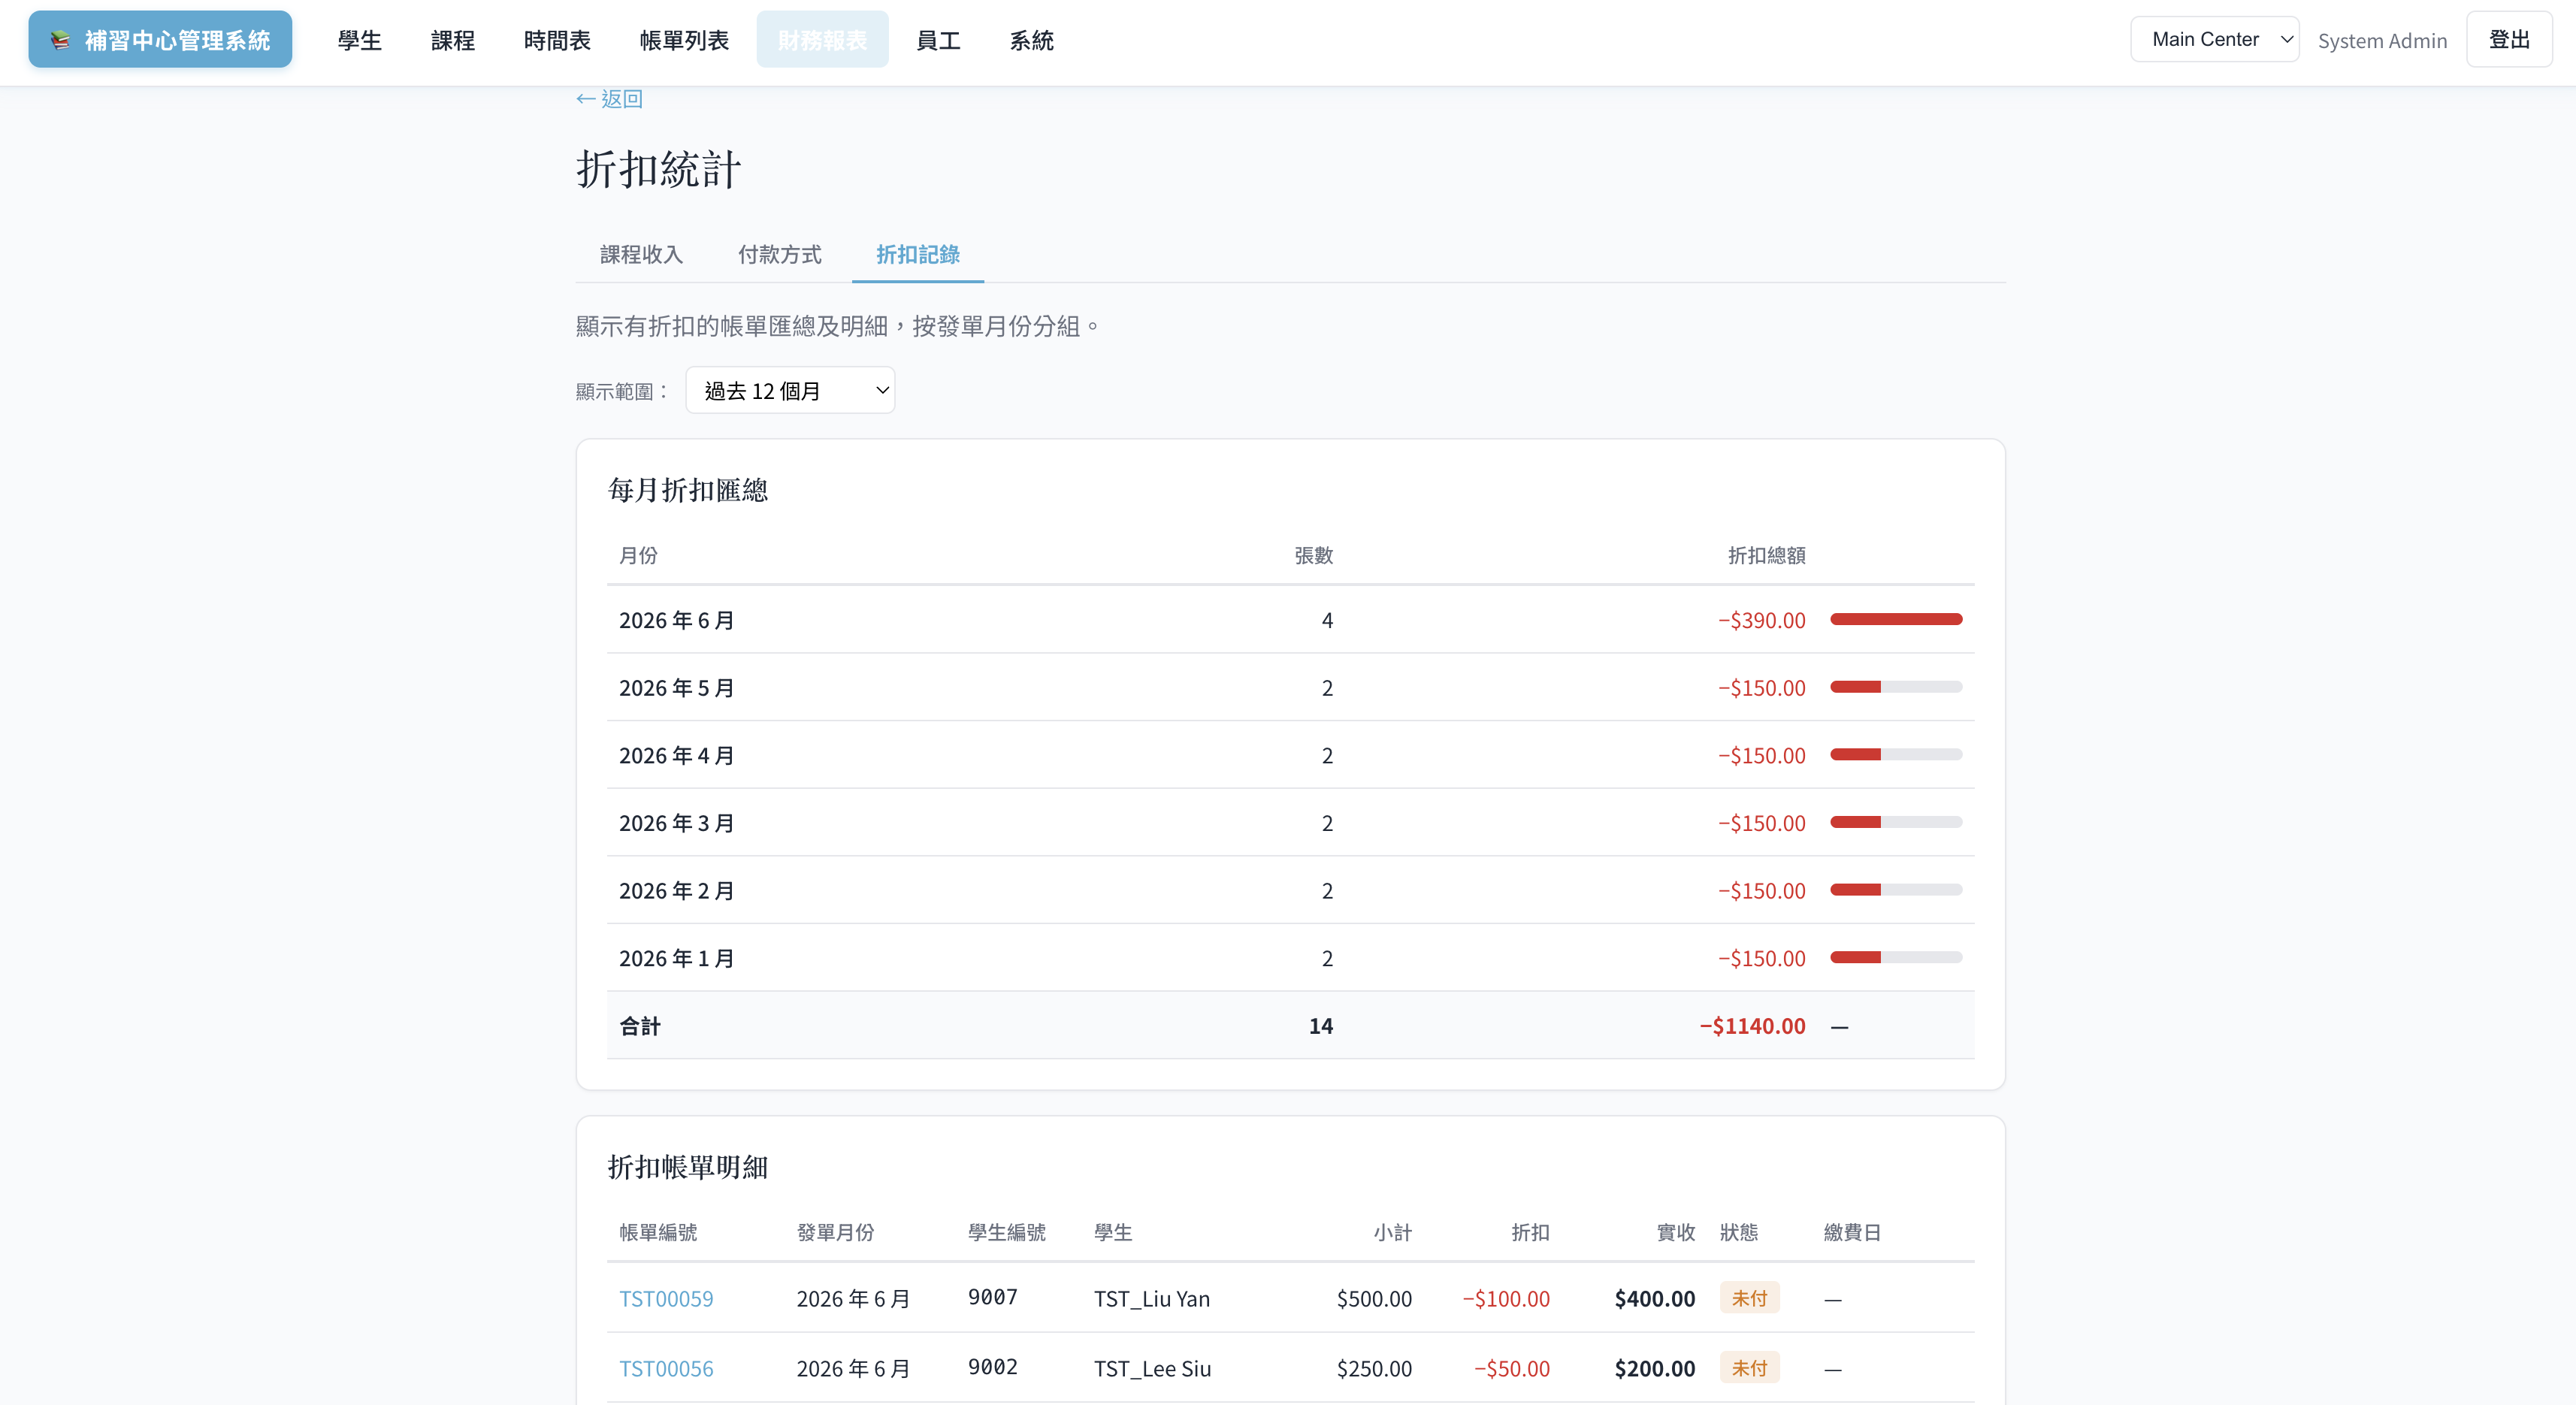Expand the Main Center dropdown
2576x1405 pixels.
click(2214, 39)
